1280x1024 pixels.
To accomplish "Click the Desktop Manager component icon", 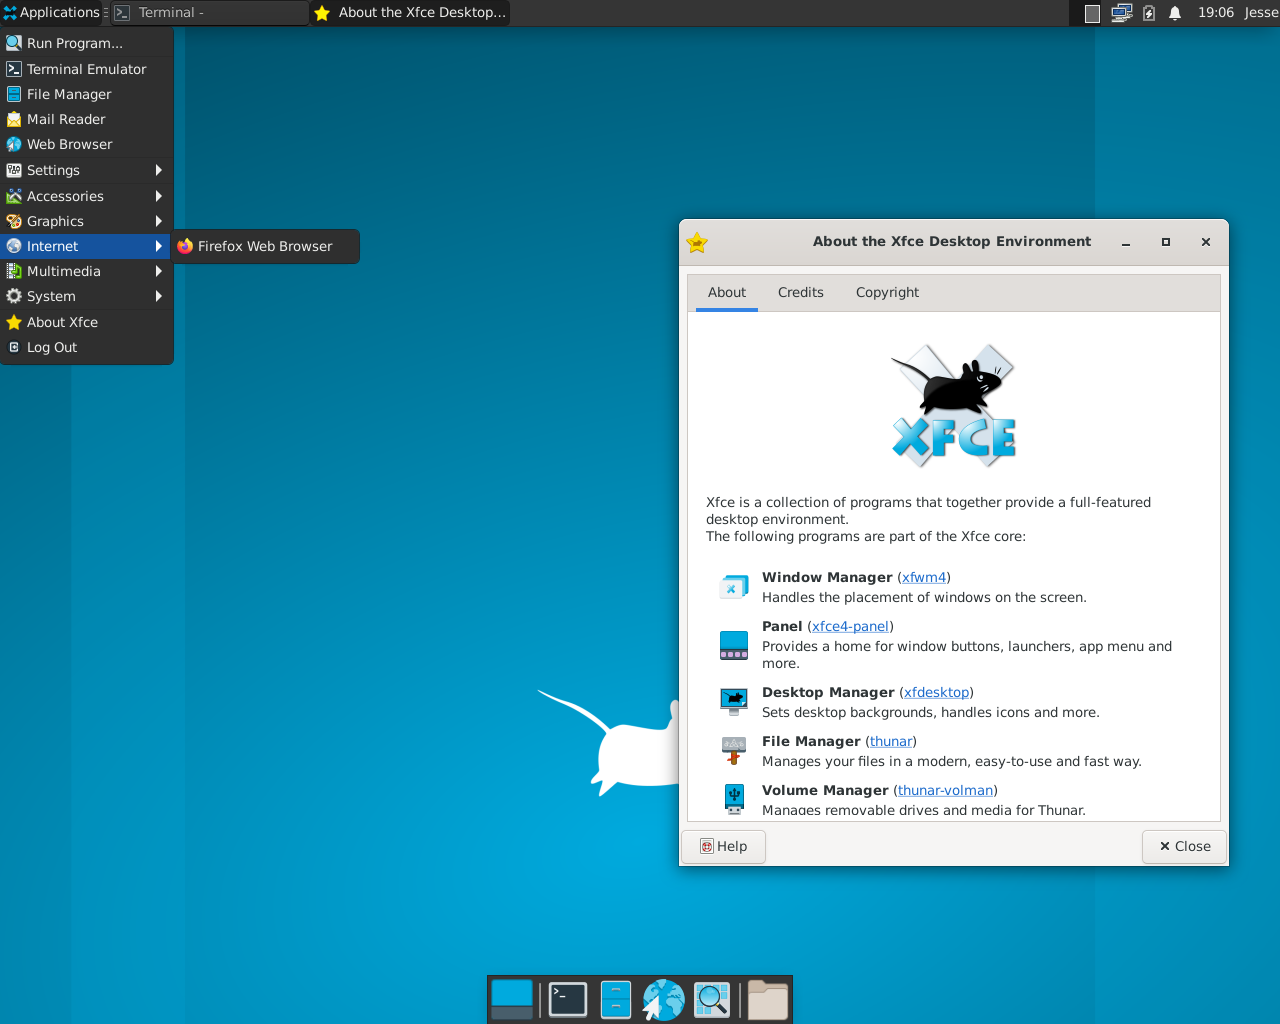I will [x=734, y=702].
